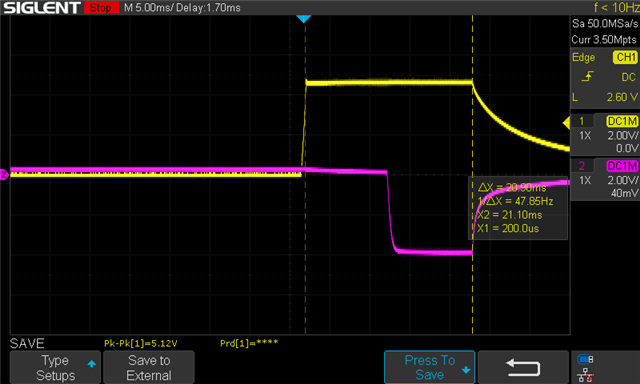Select the SAVE menu title
The image size is (640, 384).
tap(27, 343)
